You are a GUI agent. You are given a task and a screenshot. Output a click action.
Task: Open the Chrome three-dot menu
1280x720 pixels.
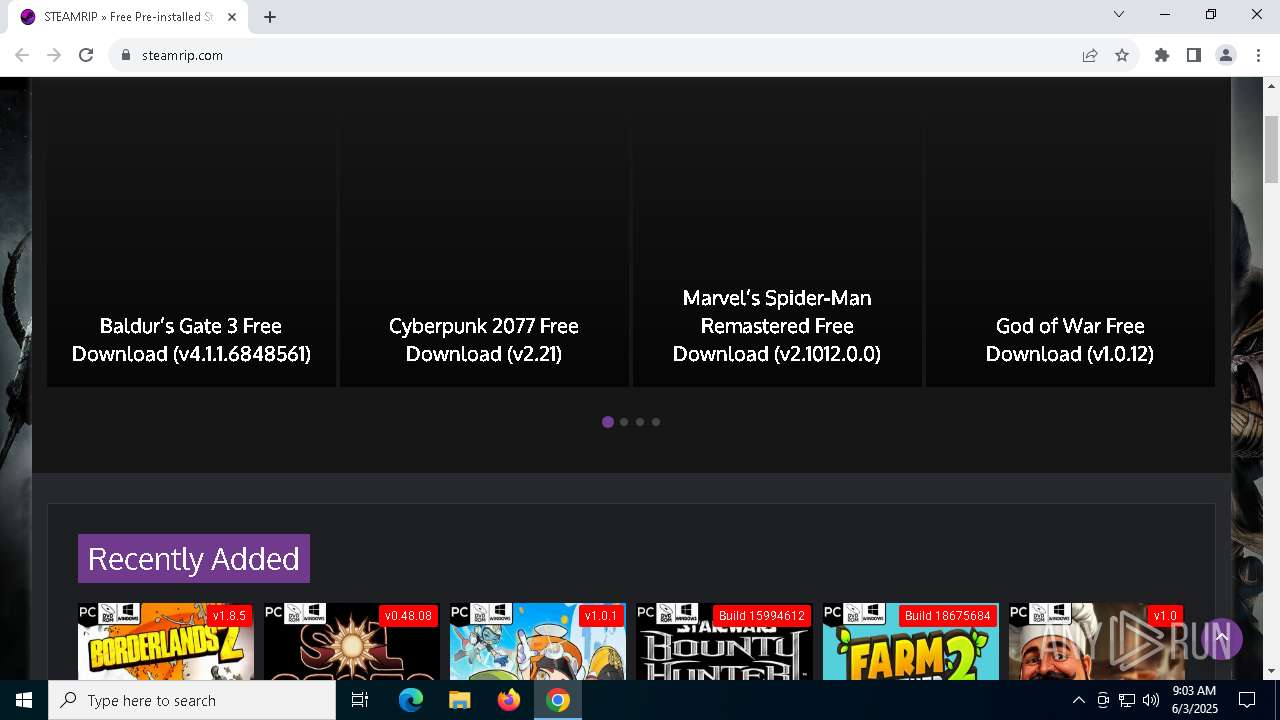pos(1258,55)
